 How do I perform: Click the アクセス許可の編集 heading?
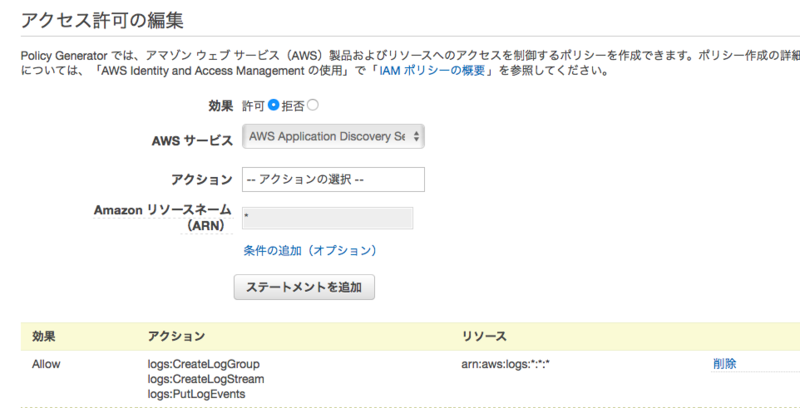[103, 21]
